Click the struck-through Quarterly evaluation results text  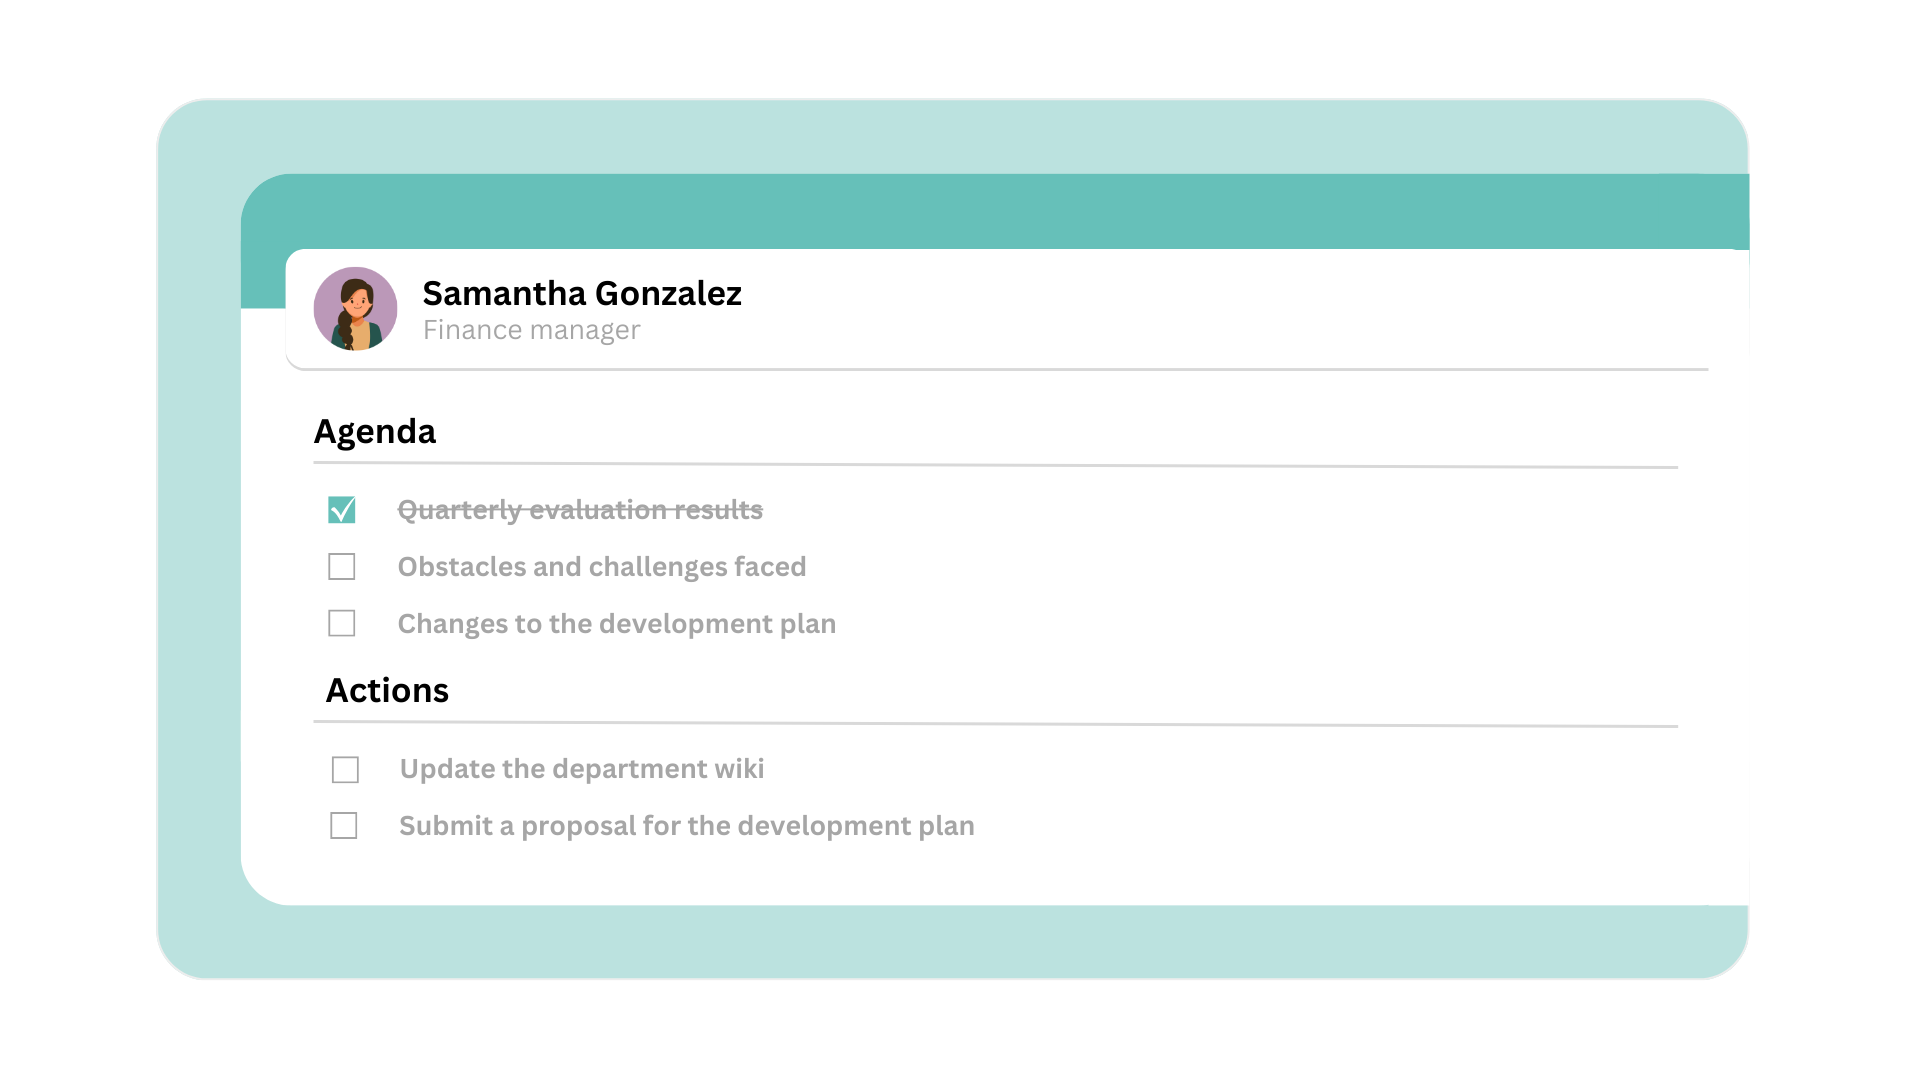pos(580,510)
